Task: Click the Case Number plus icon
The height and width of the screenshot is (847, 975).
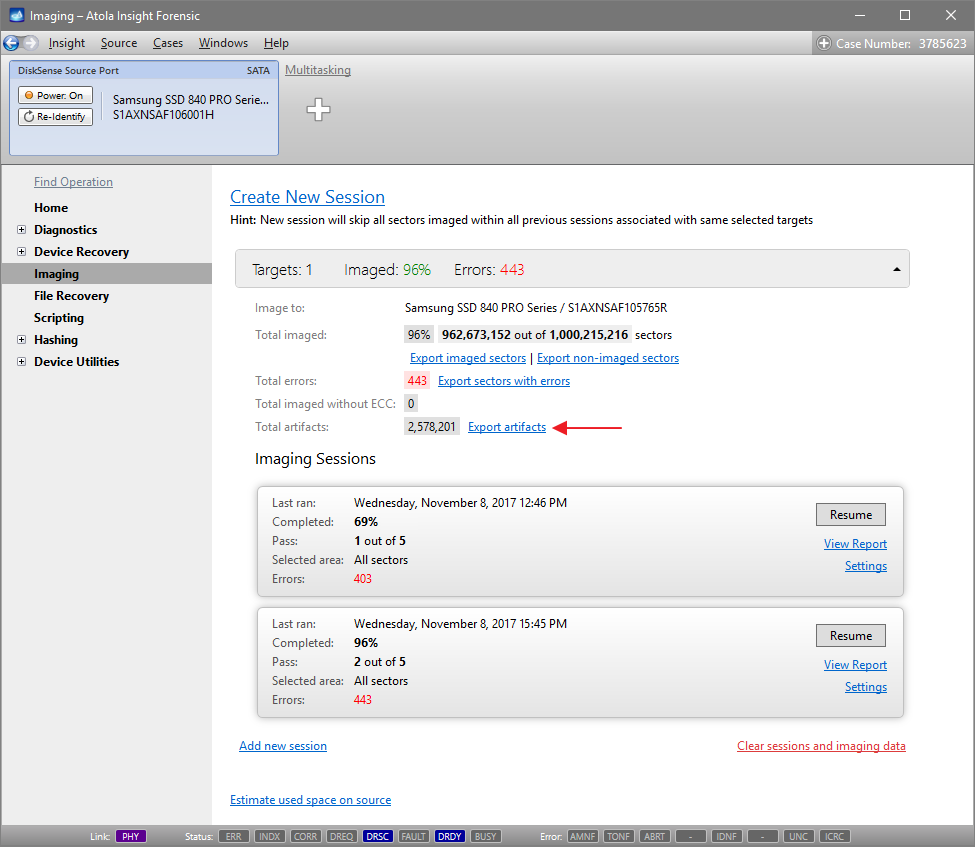Action: pyautogui.click(x=824, y=43)
